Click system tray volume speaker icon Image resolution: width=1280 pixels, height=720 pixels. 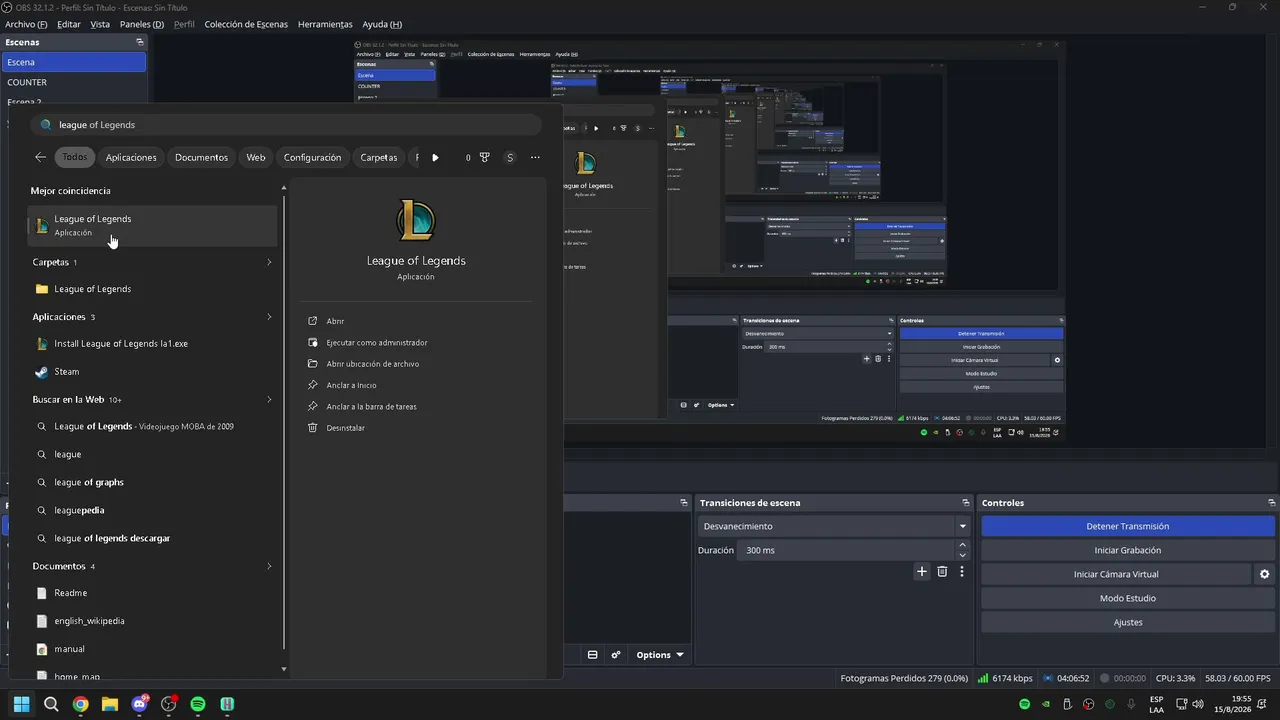tap(1198, 704)
